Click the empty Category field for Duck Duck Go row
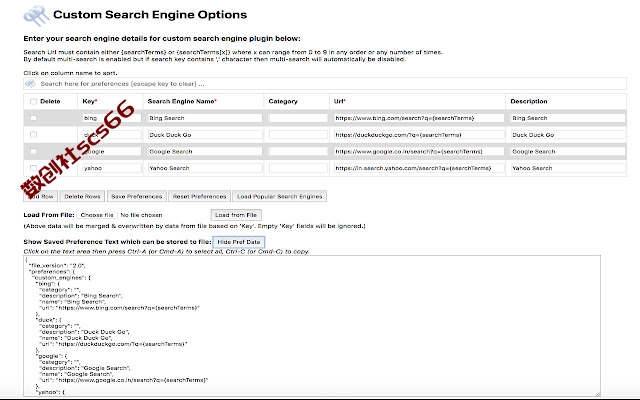 point(298,135)
